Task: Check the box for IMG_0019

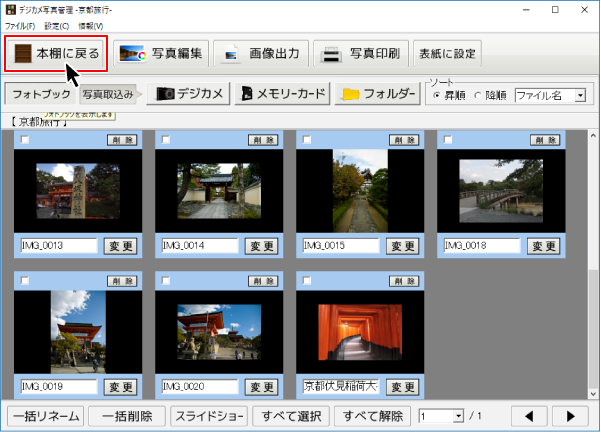Action: click(x=25, y=281)
